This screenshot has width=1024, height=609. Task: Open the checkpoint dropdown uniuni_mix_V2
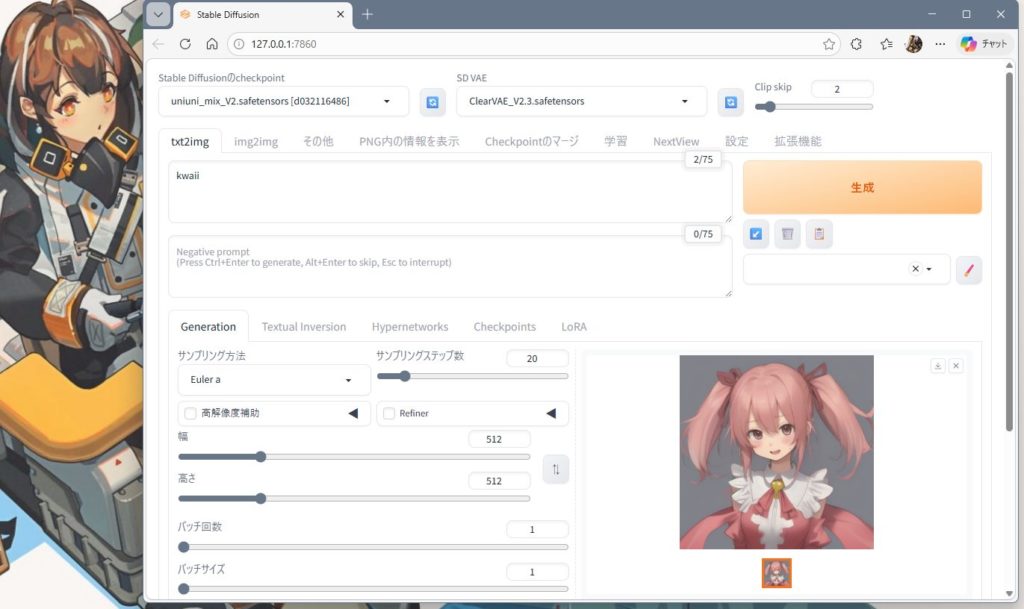(283, 102)
